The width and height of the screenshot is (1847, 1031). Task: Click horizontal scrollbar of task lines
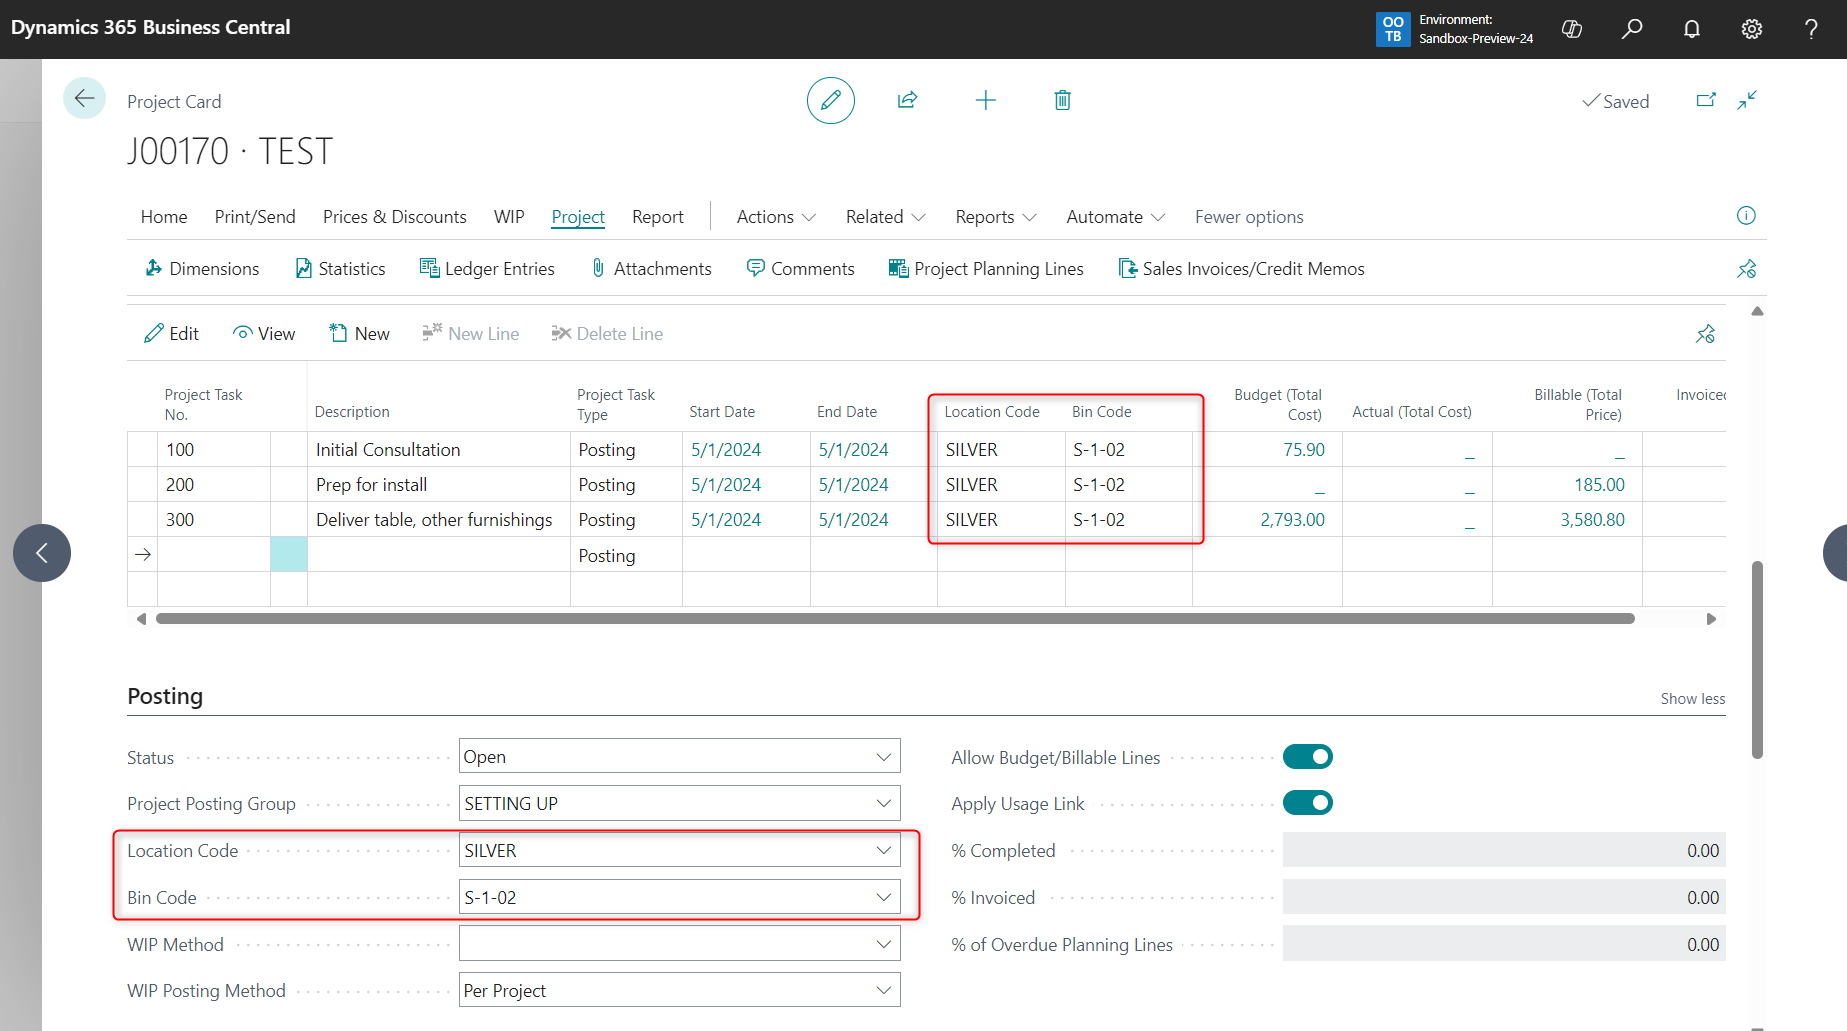(895, 619)
